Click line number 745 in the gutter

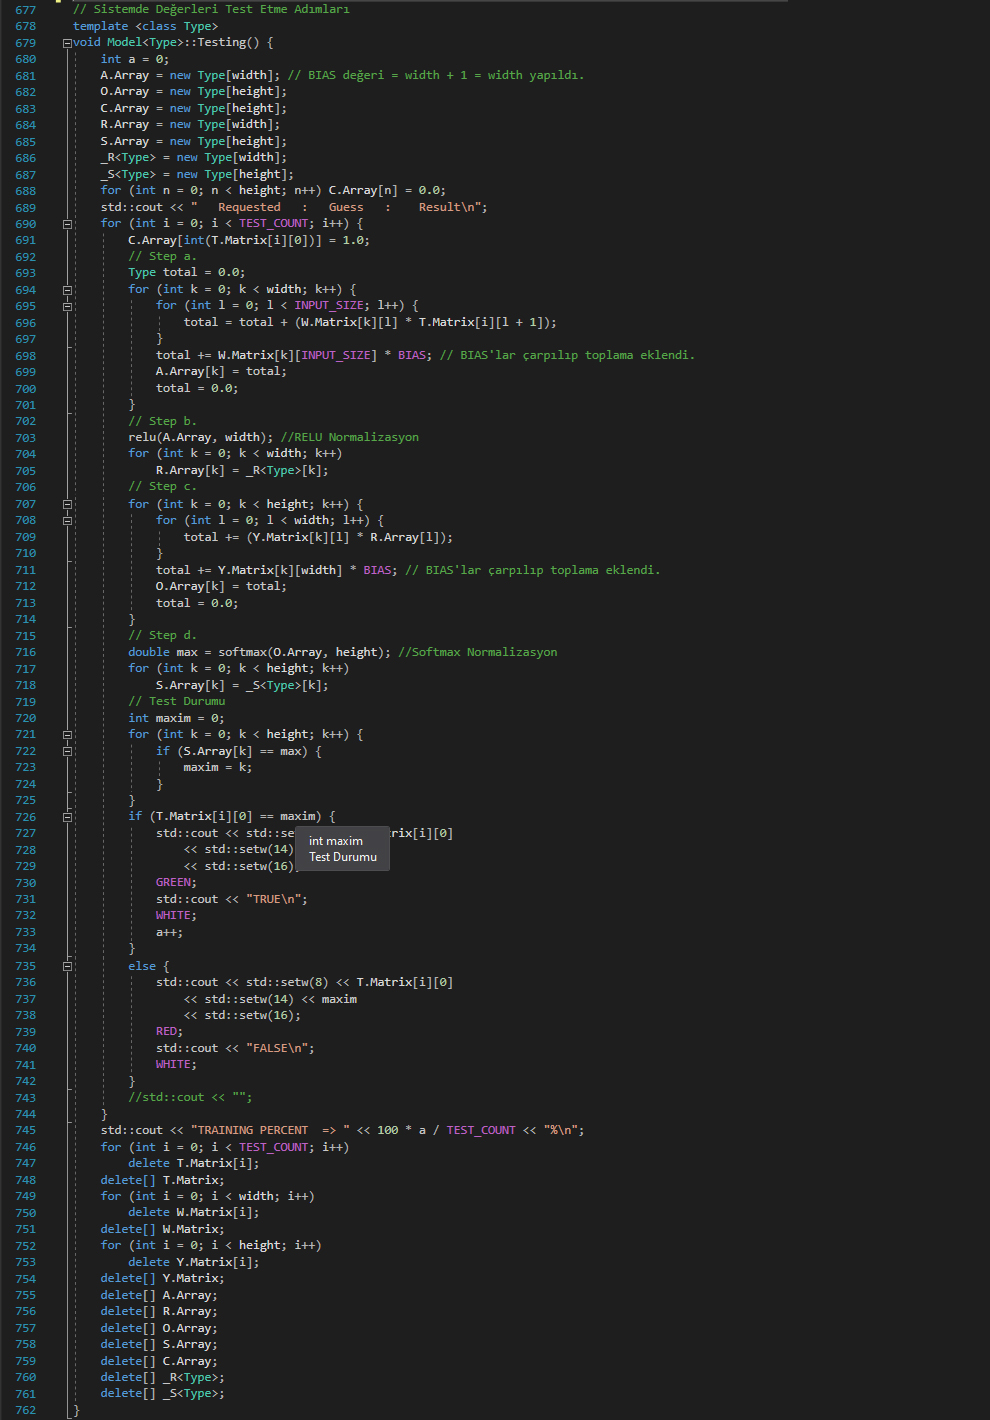25,1131
